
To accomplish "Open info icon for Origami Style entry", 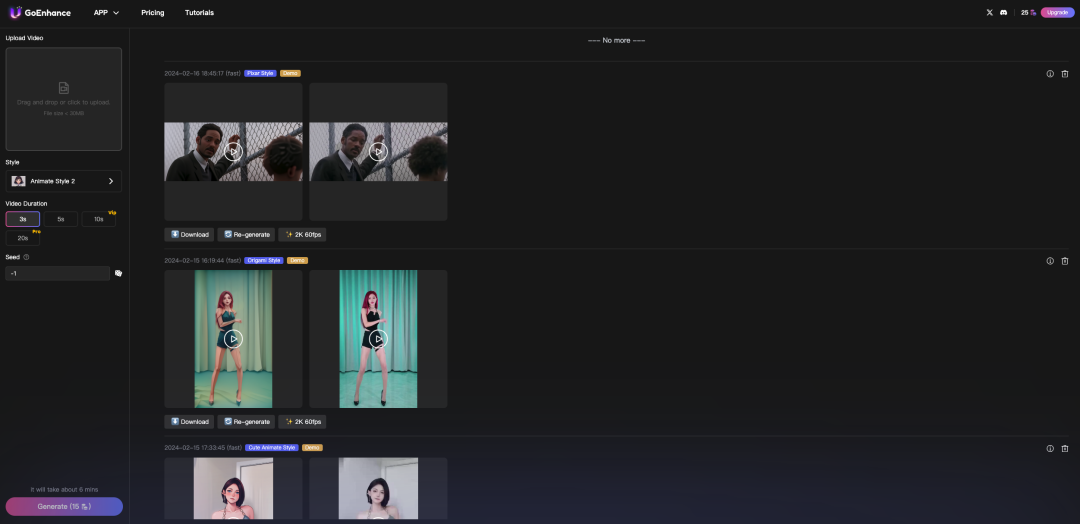I will (1050, 261).
